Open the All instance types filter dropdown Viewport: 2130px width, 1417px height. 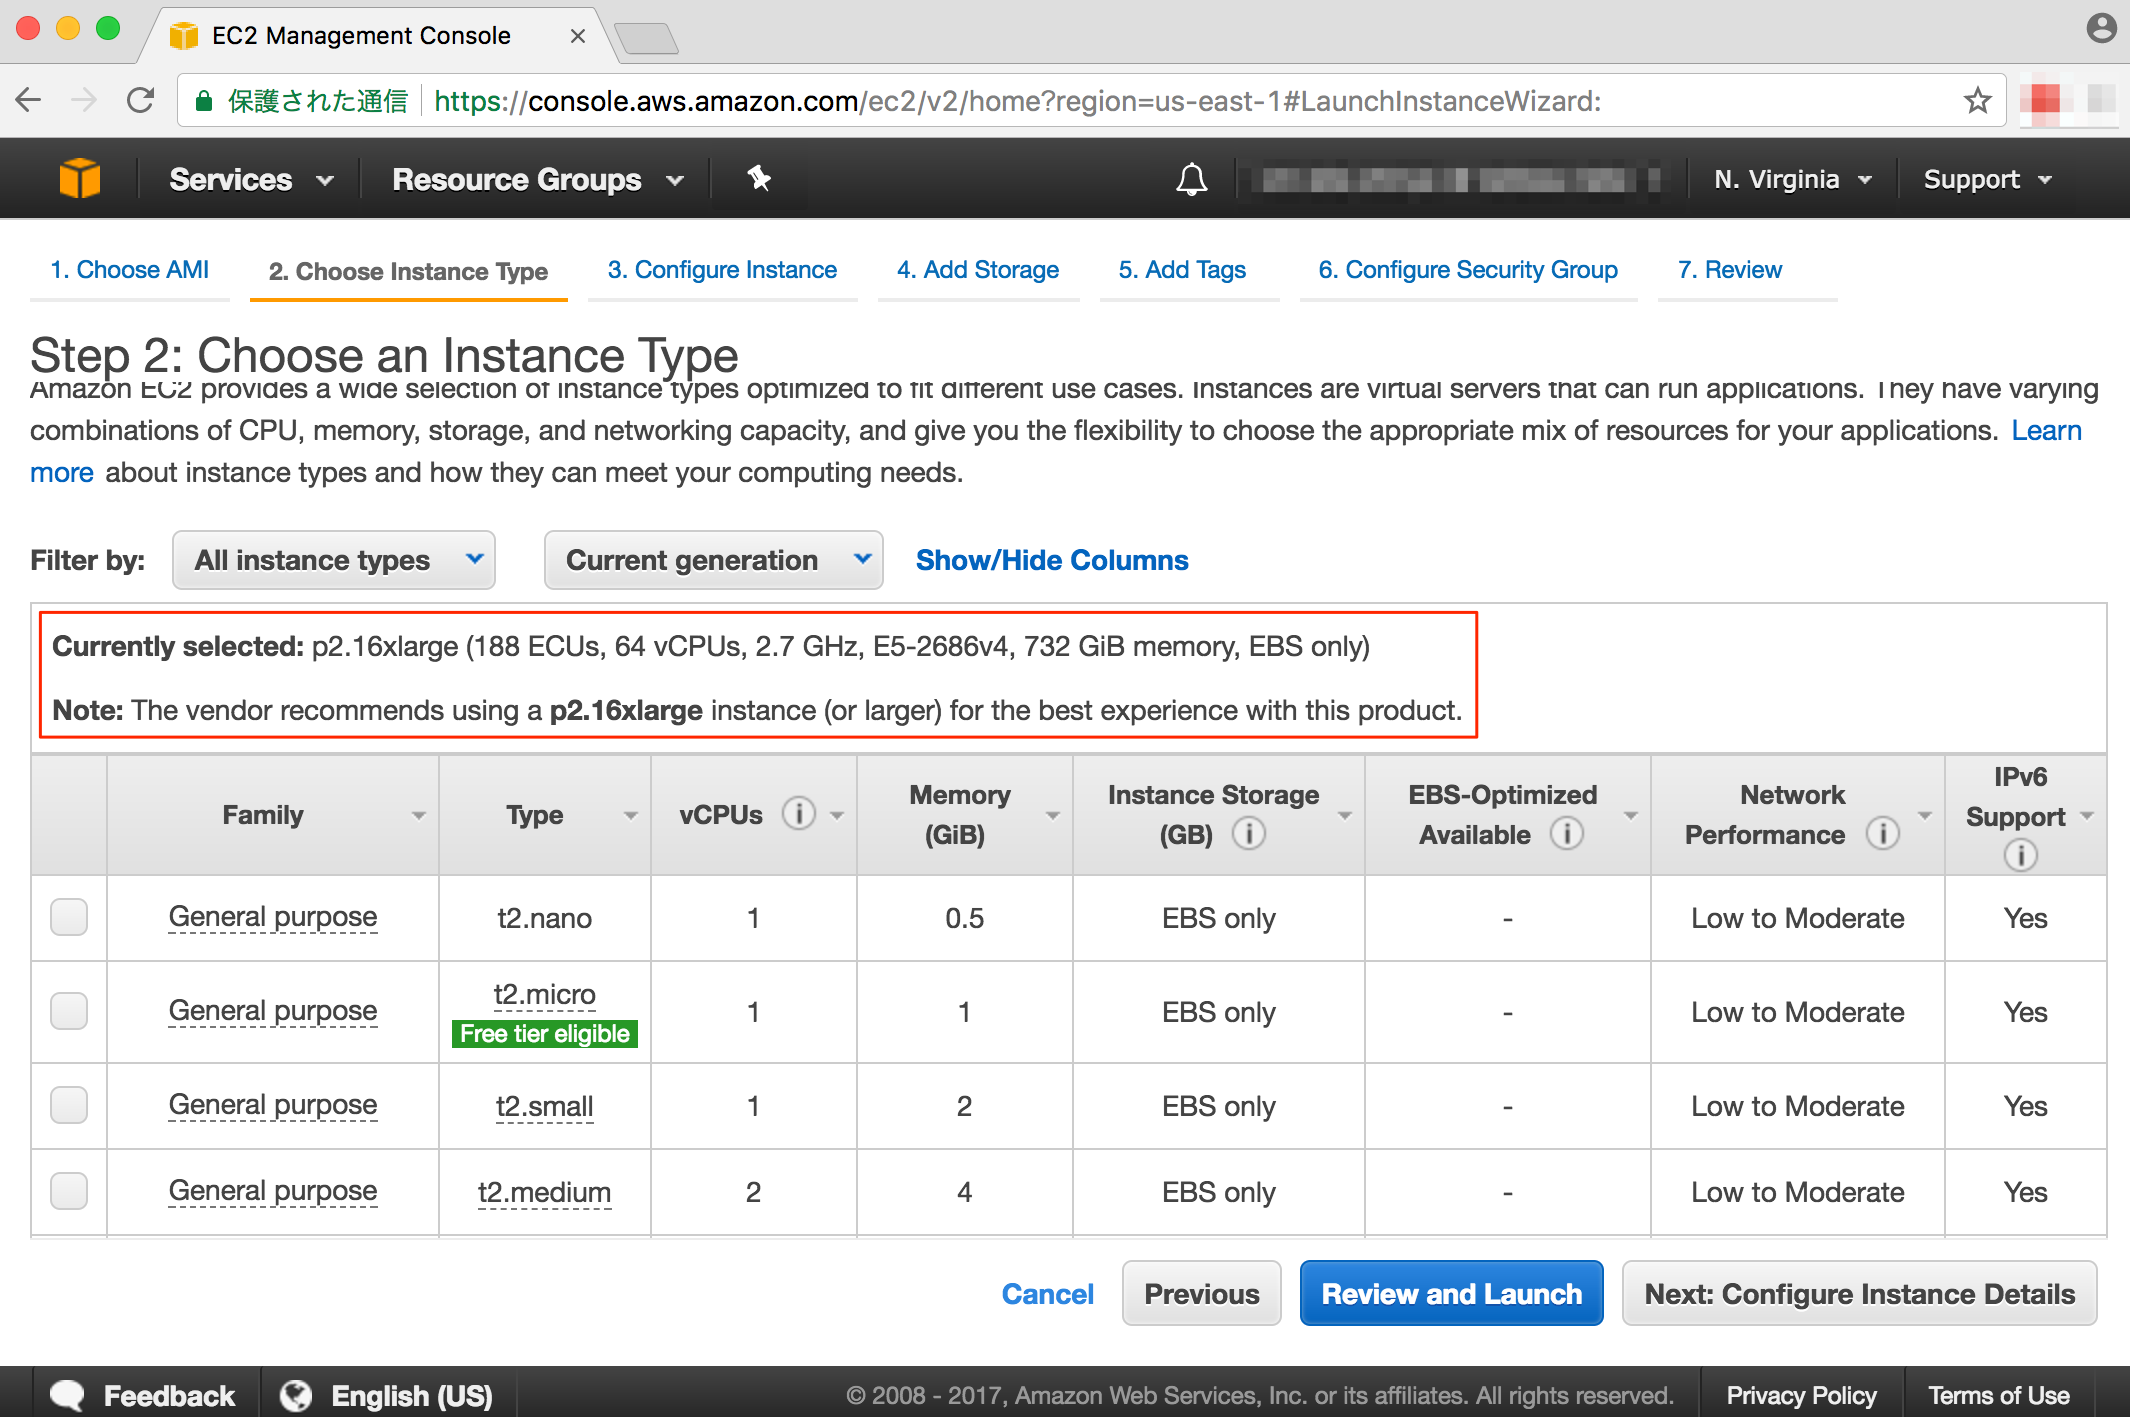point(334,560)
